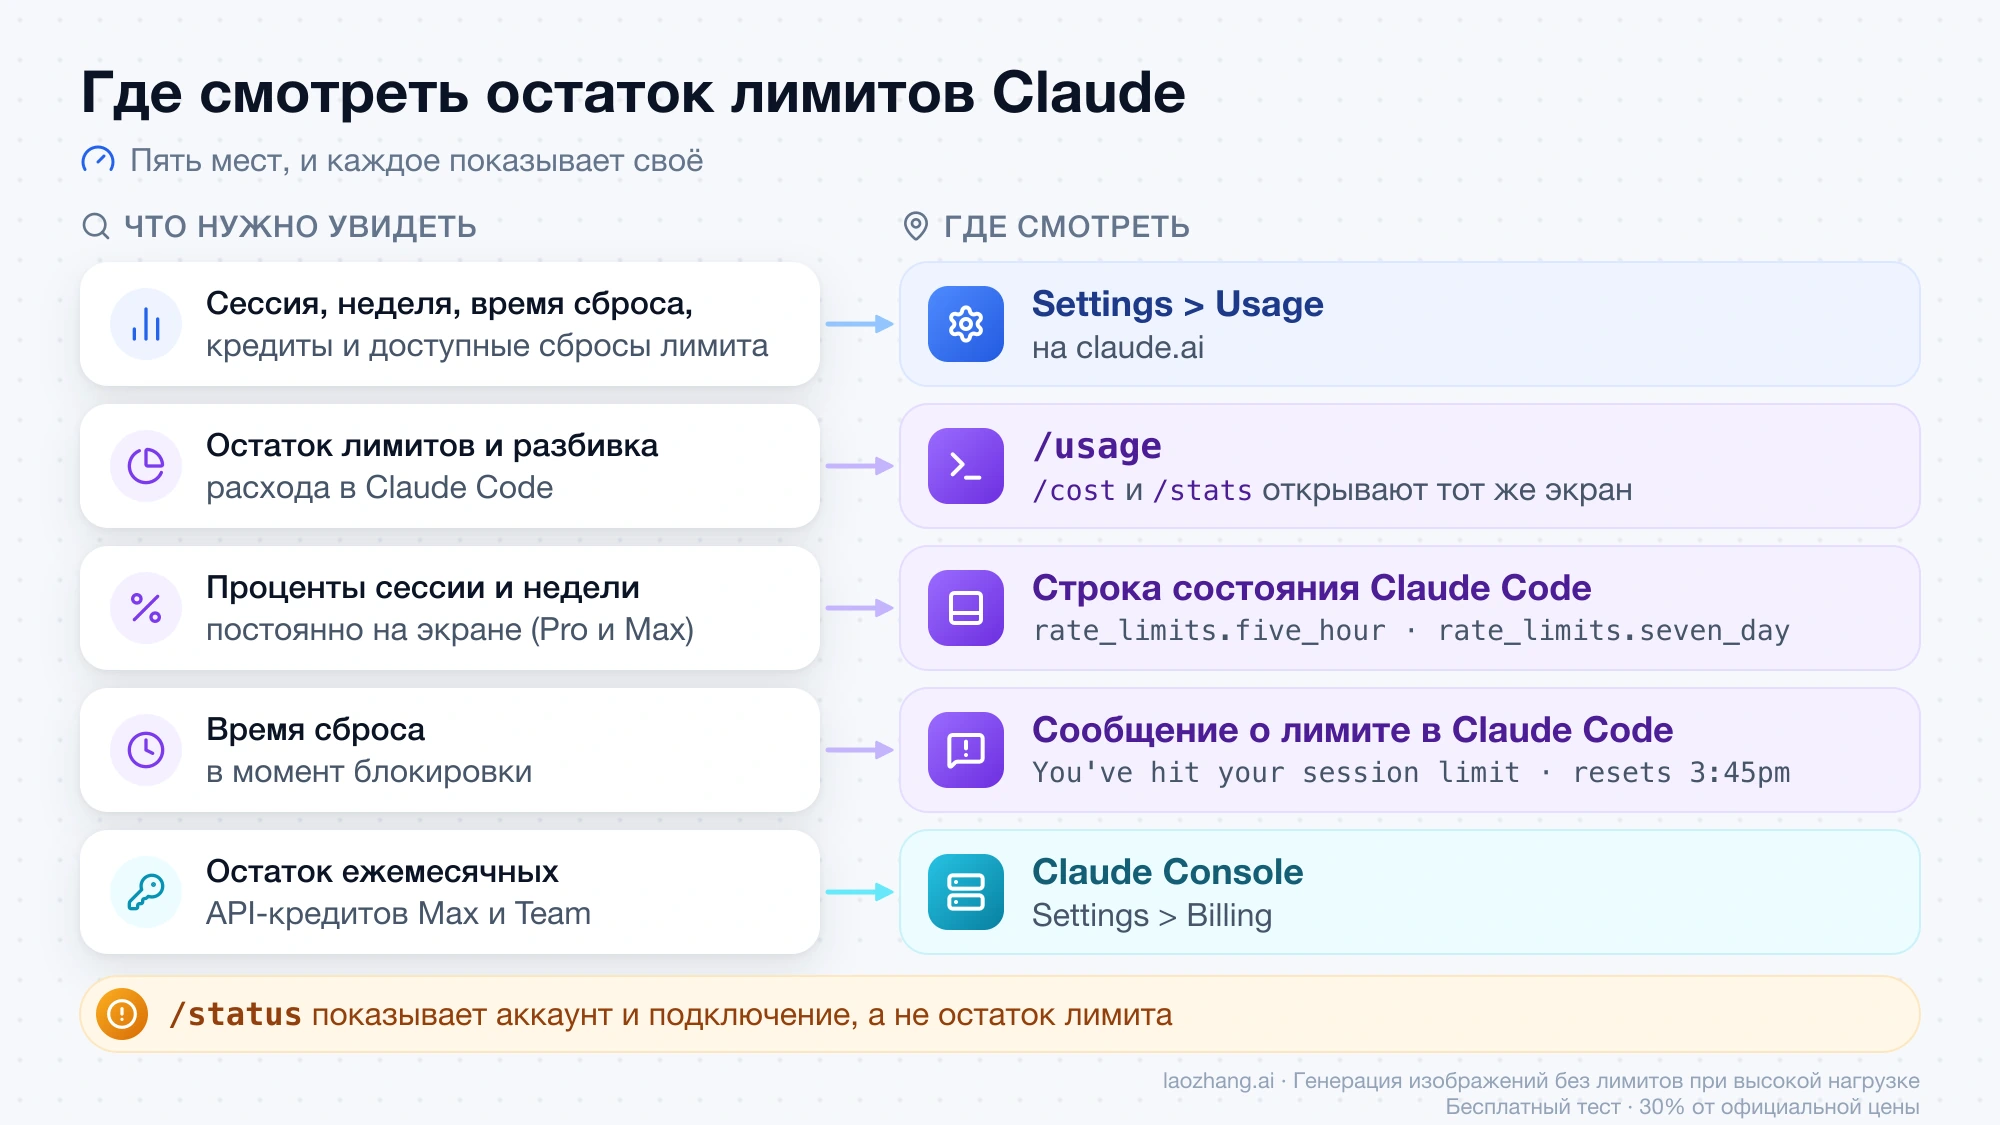Image resolution: width=2000 pixels, height=1125 pixels.
Task: Click the Settings > Billing text
Action: [1152, 916]
